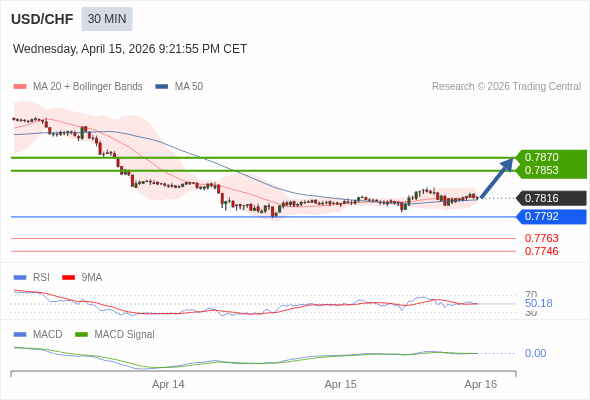
Task: Toggle the MACD Signal legend entry
Action: pos(115,334)
